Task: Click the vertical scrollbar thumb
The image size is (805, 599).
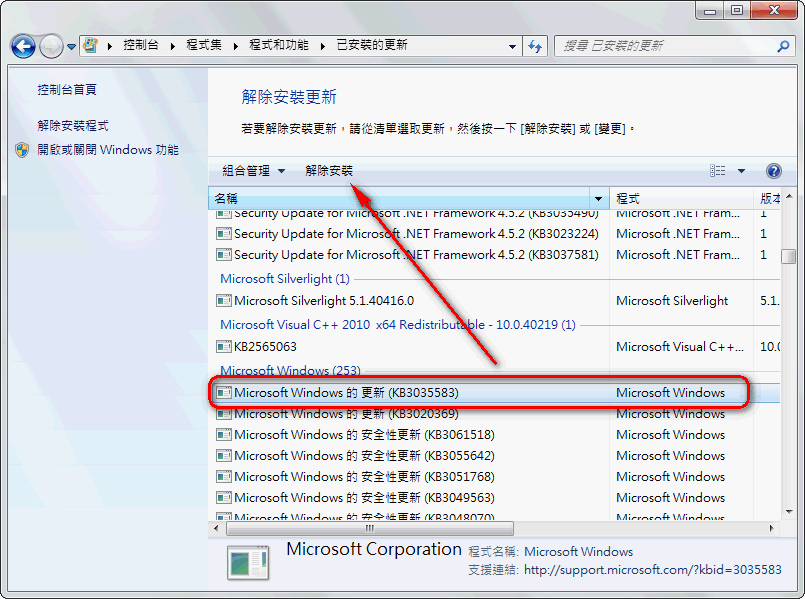Action: [x=789, y=256]
